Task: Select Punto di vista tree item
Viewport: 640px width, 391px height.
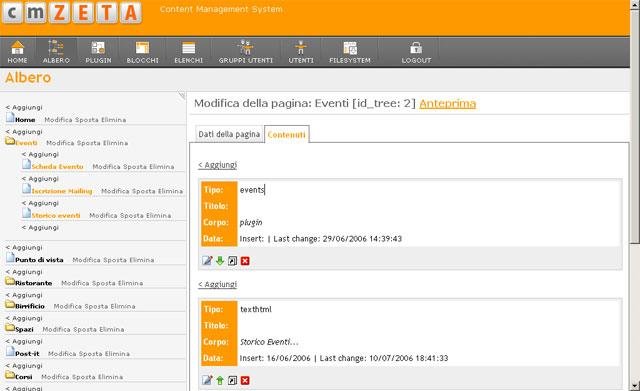Action: (39, 260)
